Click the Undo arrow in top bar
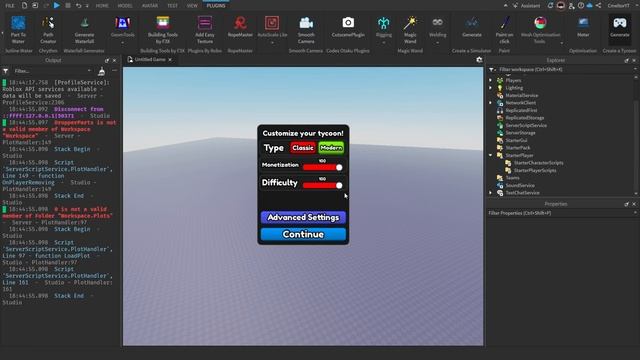 [x=78, y=6]
